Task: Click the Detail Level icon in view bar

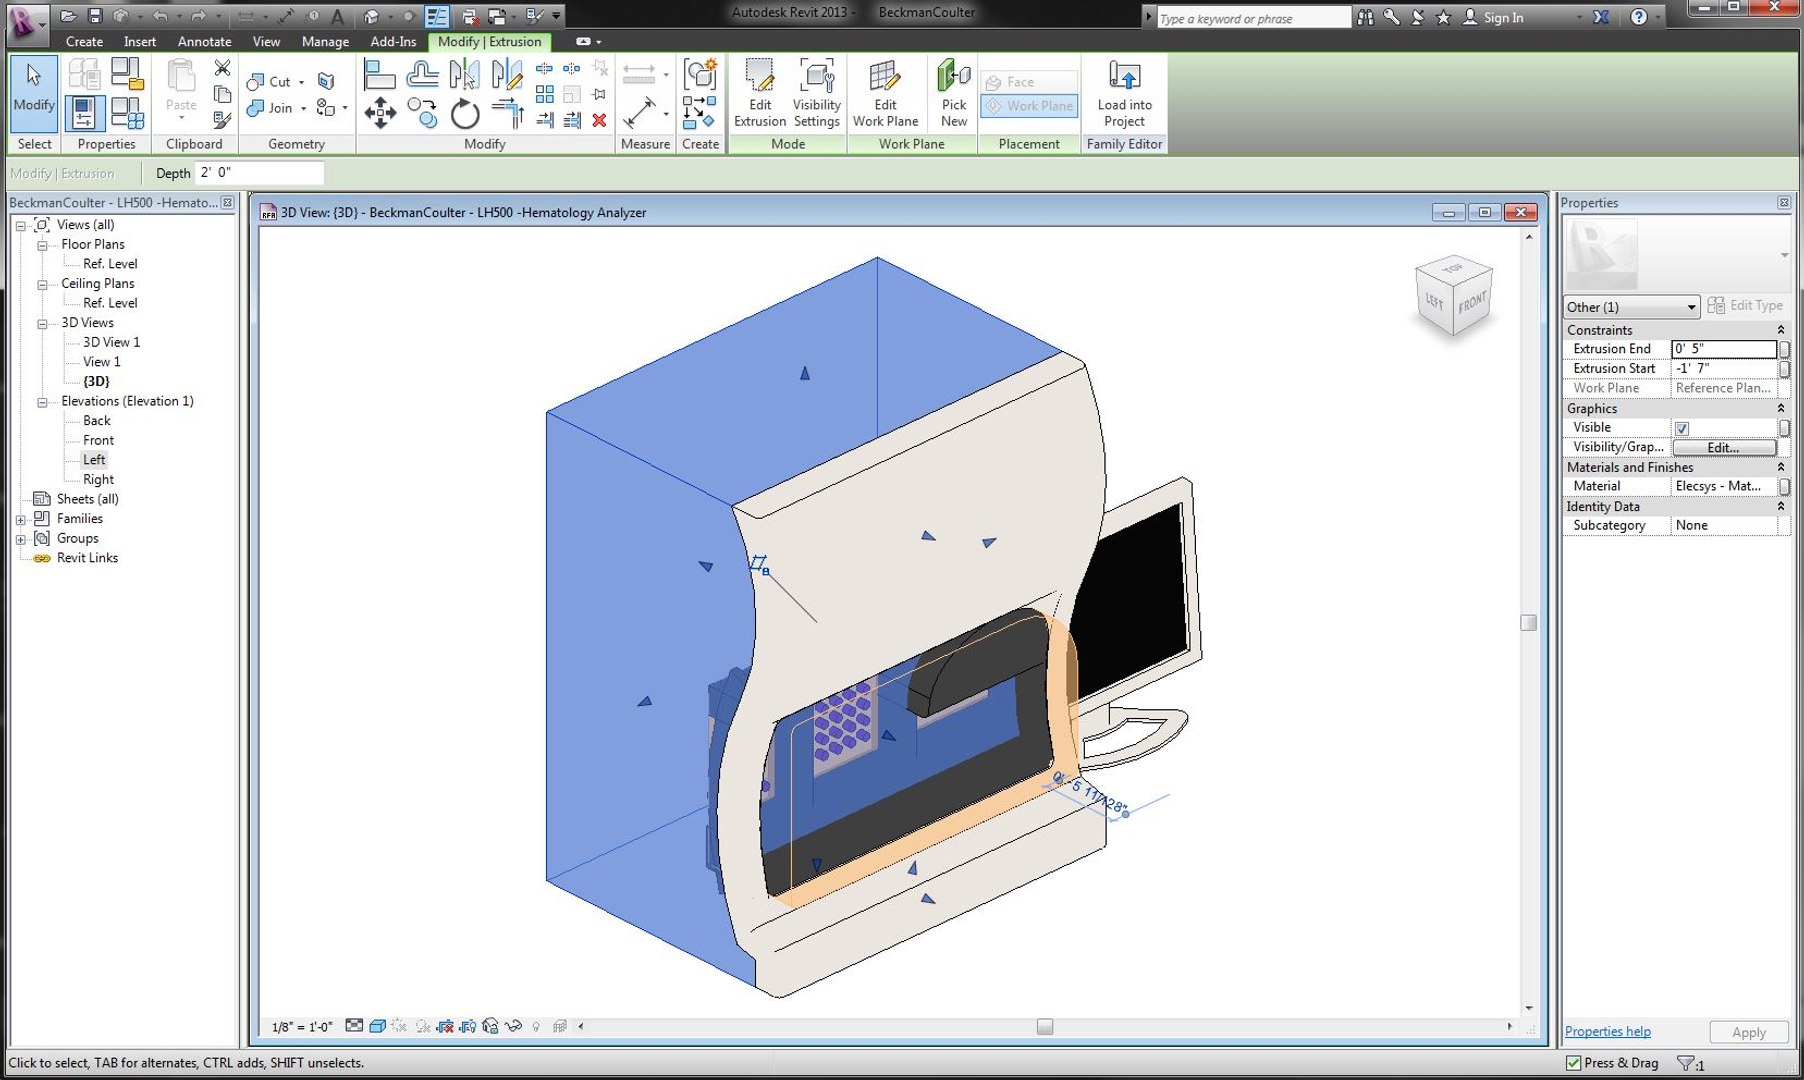Action: point(354,1026)
